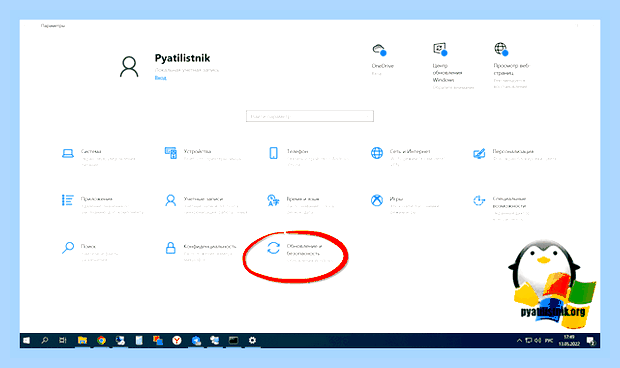The width and height of the screenshot is (620, 368).
Task: Open the volume speaker tray icon
Action: click(x=538, y=340)
